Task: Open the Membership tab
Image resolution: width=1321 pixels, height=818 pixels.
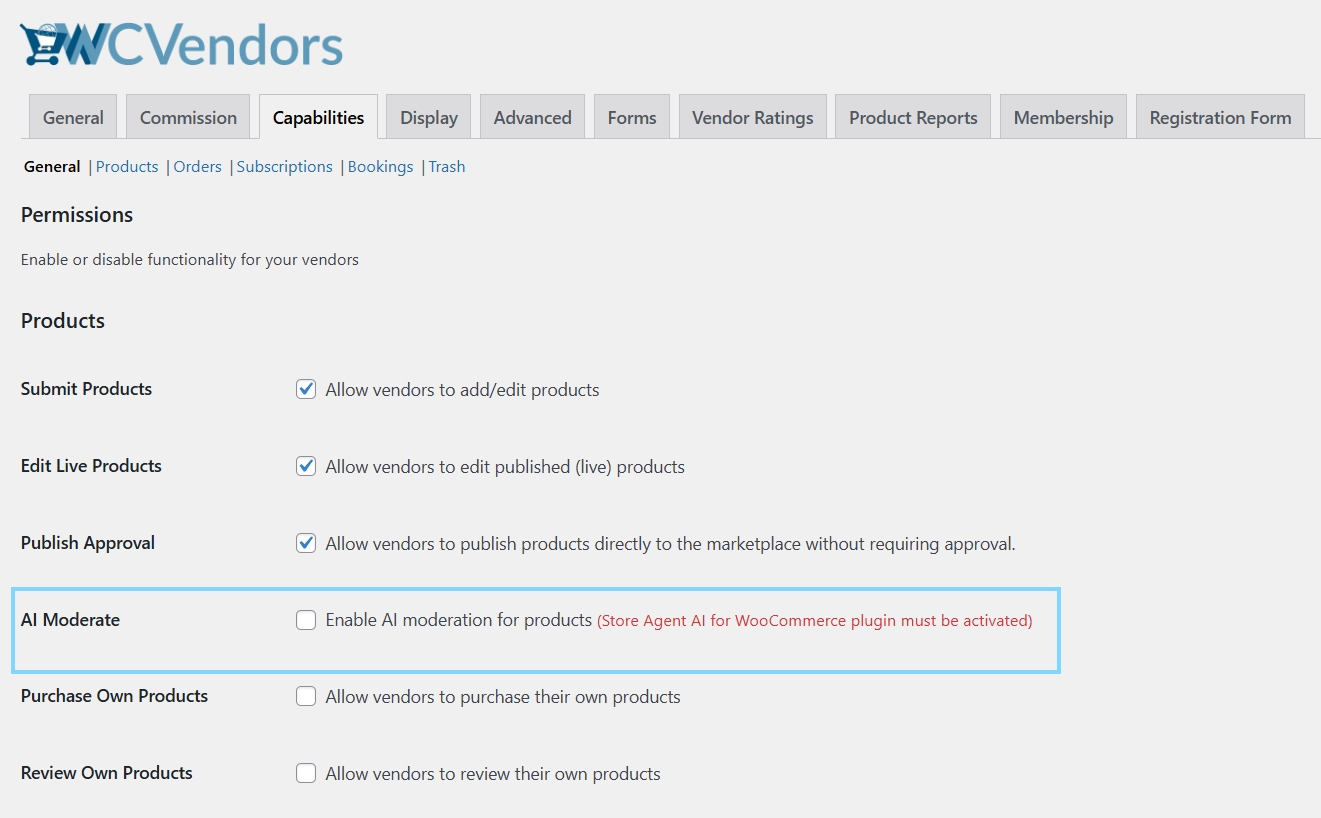Action: tap(1063, 118)
